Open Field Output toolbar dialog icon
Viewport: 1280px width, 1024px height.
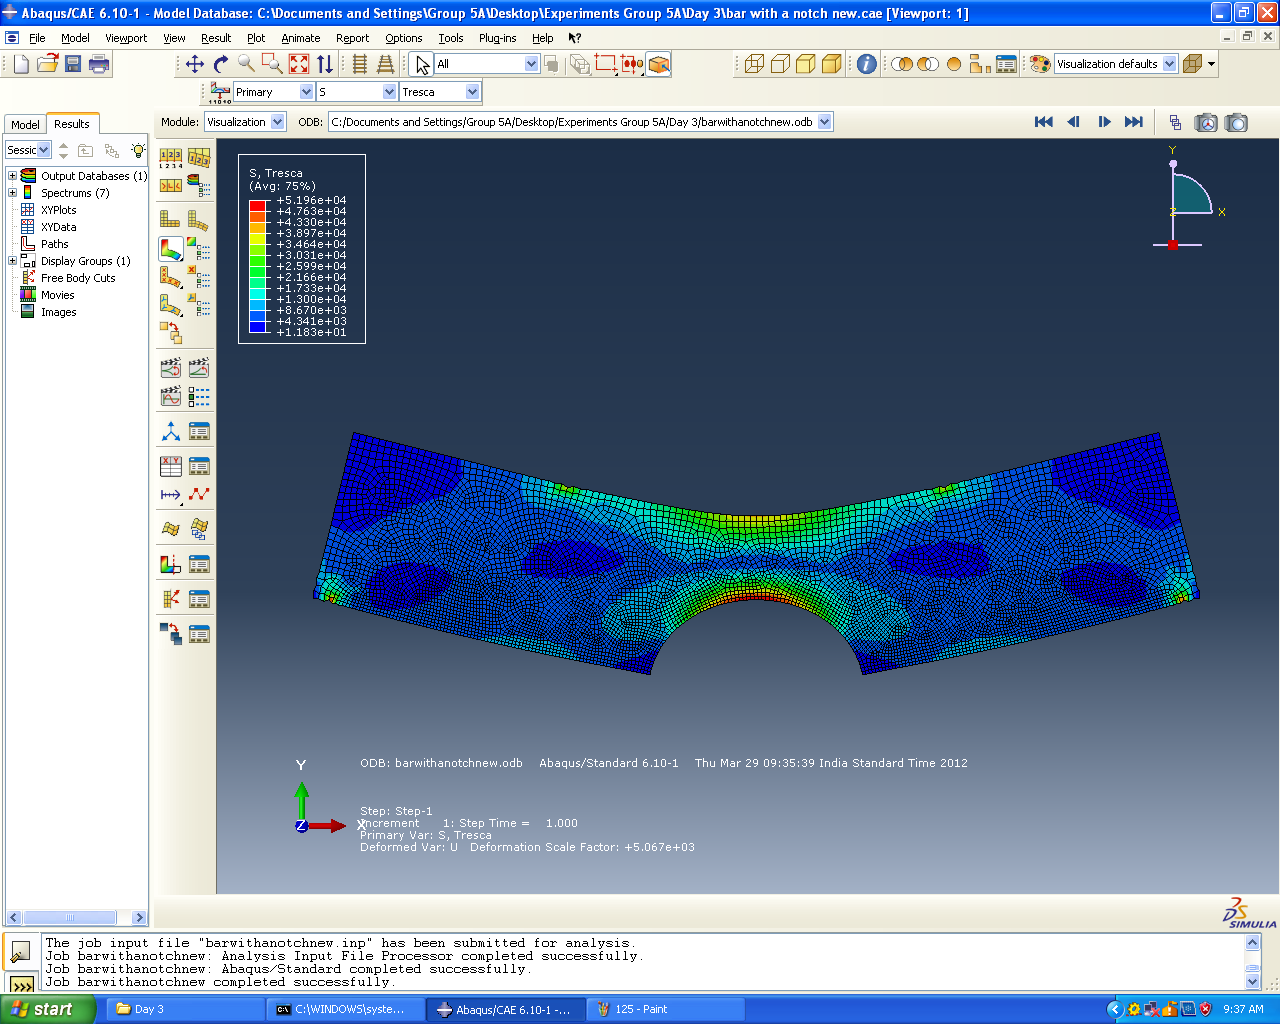(x=219, y=92)
